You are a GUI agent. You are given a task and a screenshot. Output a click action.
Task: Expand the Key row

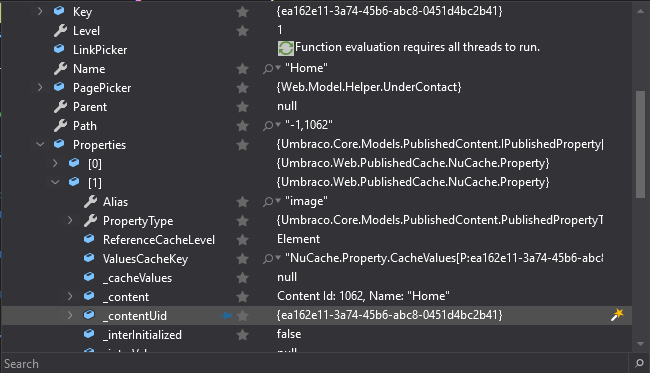[x=40, y=12]
